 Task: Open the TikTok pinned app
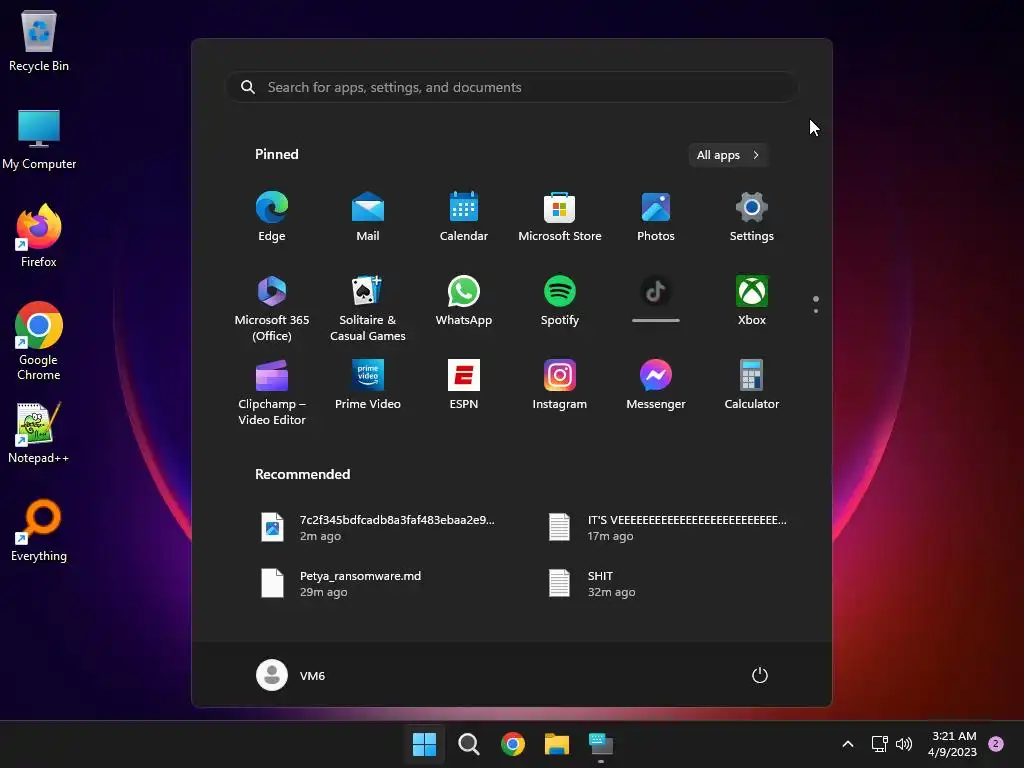click(656, 299)
